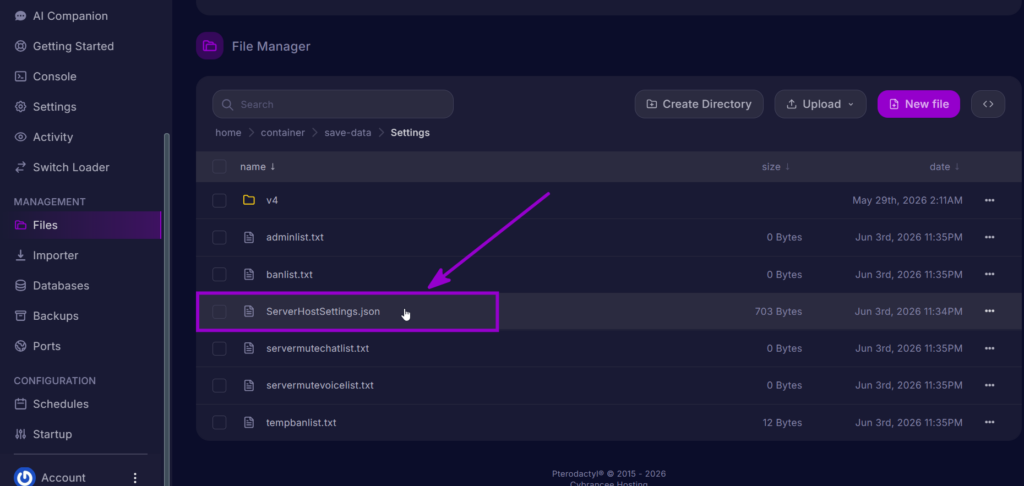Image resolution: width=1024 pixels, height=486 pixels.
Task: Open servermutechatlist.txt file
Action: (x=317, y=349)
